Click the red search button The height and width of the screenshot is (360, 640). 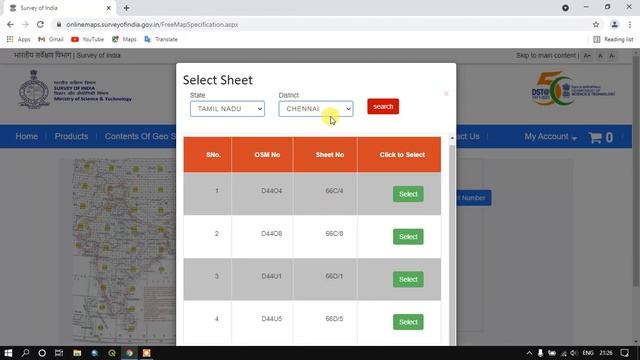coord(383,107)
